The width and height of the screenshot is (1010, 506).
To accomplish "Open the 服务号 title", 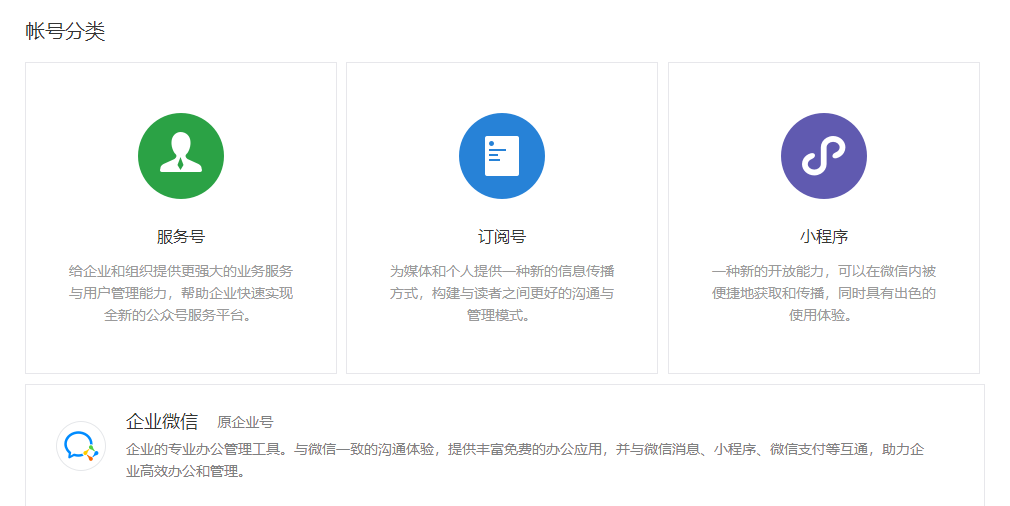I will [181, 237].
